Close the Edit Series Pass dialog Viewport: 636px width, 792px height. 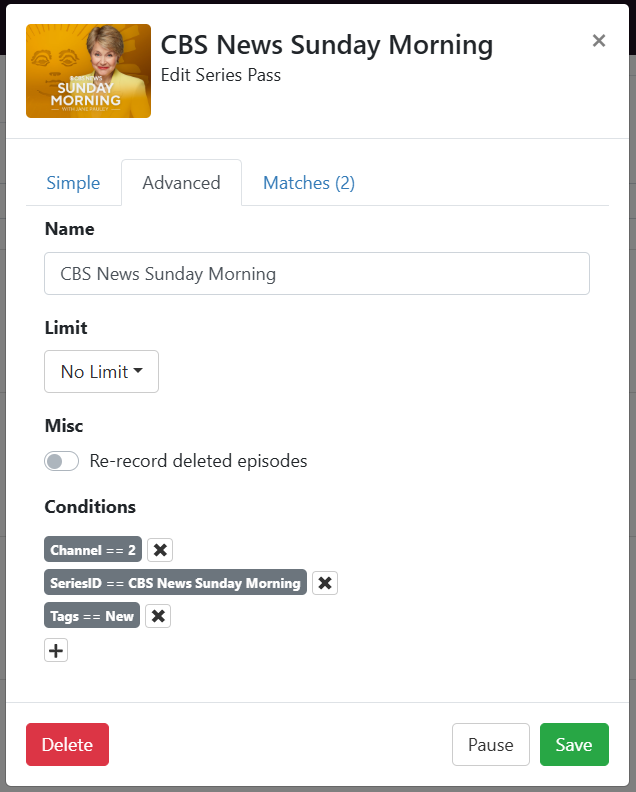coord(599,41)
